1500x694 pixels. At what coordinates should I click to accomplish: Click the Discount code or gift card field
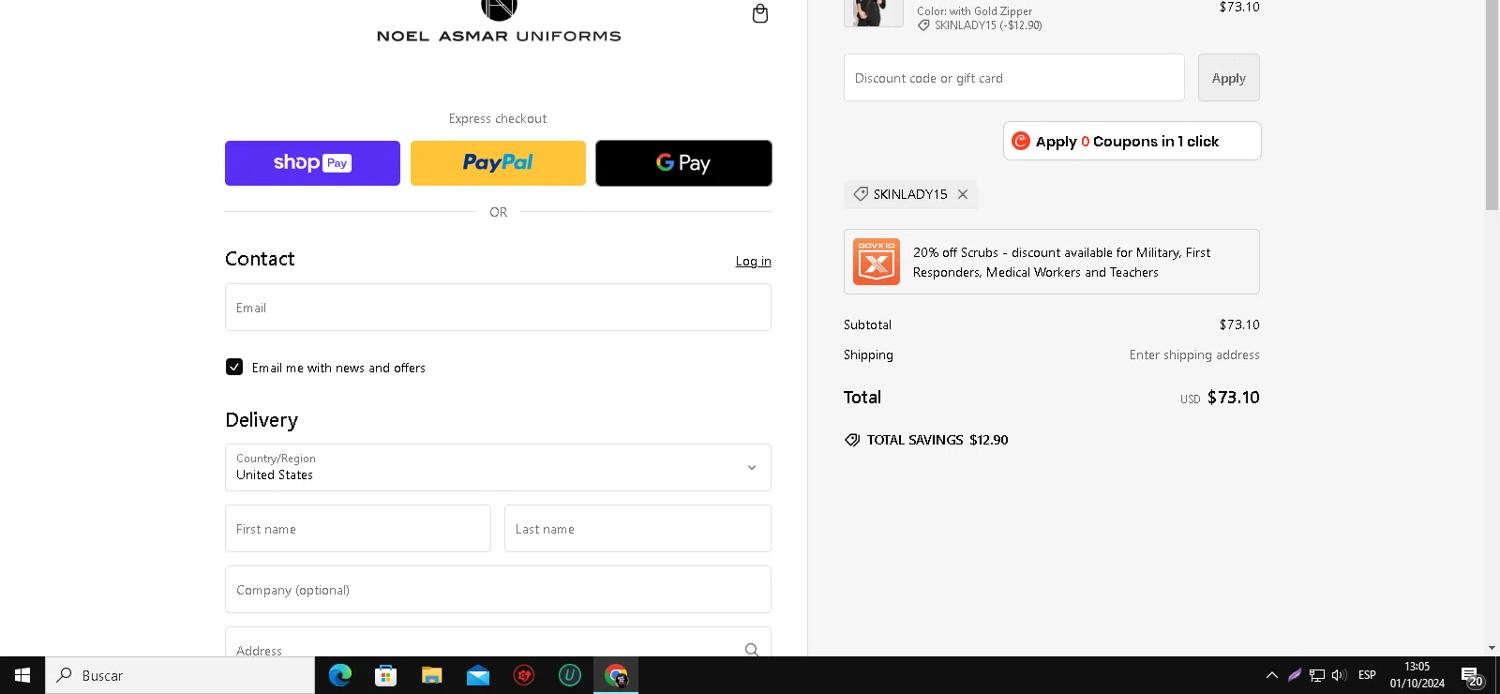[1014, 78]
